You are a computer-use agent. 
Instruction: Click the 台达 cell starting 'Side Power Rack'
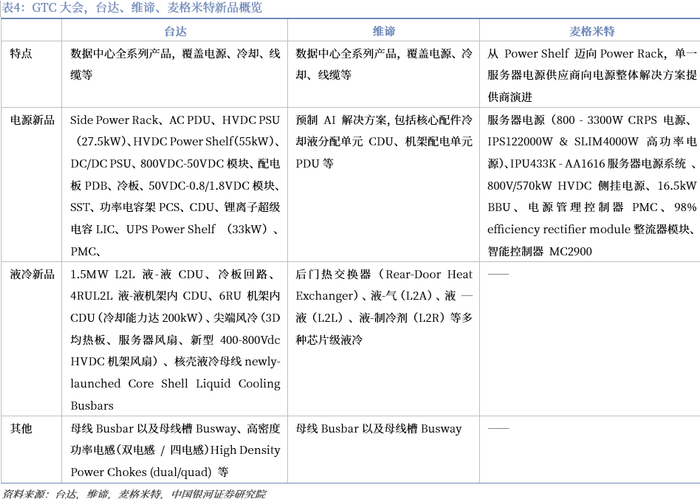[x=175, y=186]
